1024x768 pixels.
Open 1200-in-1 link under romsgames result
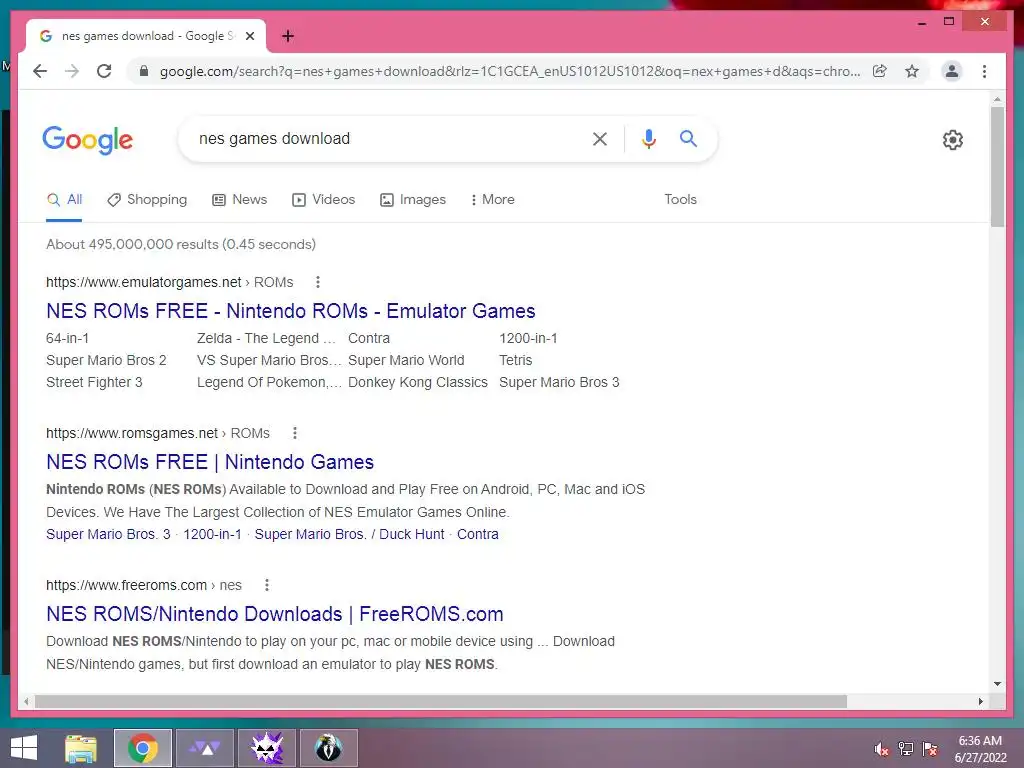coord(212,534)
